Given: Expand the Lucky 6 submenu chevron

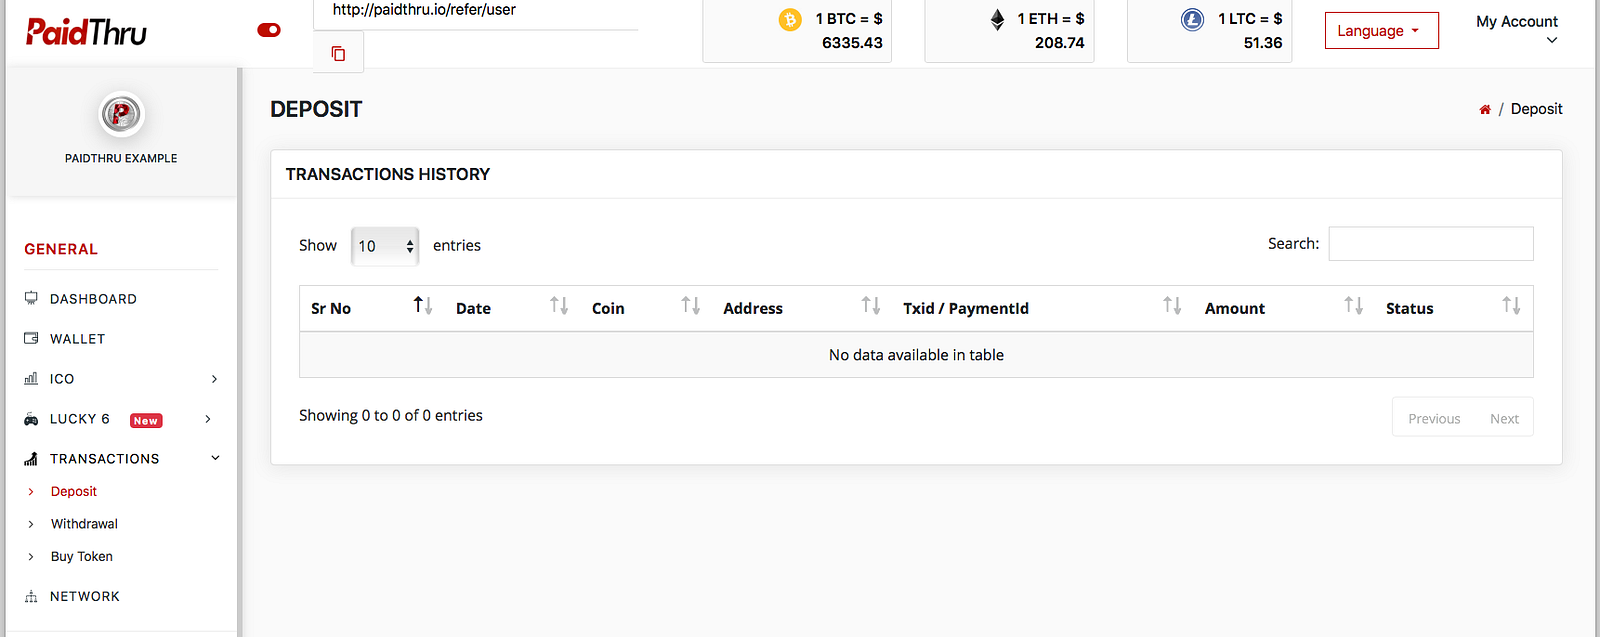Looking at the screenshot, I should point(208,419).
